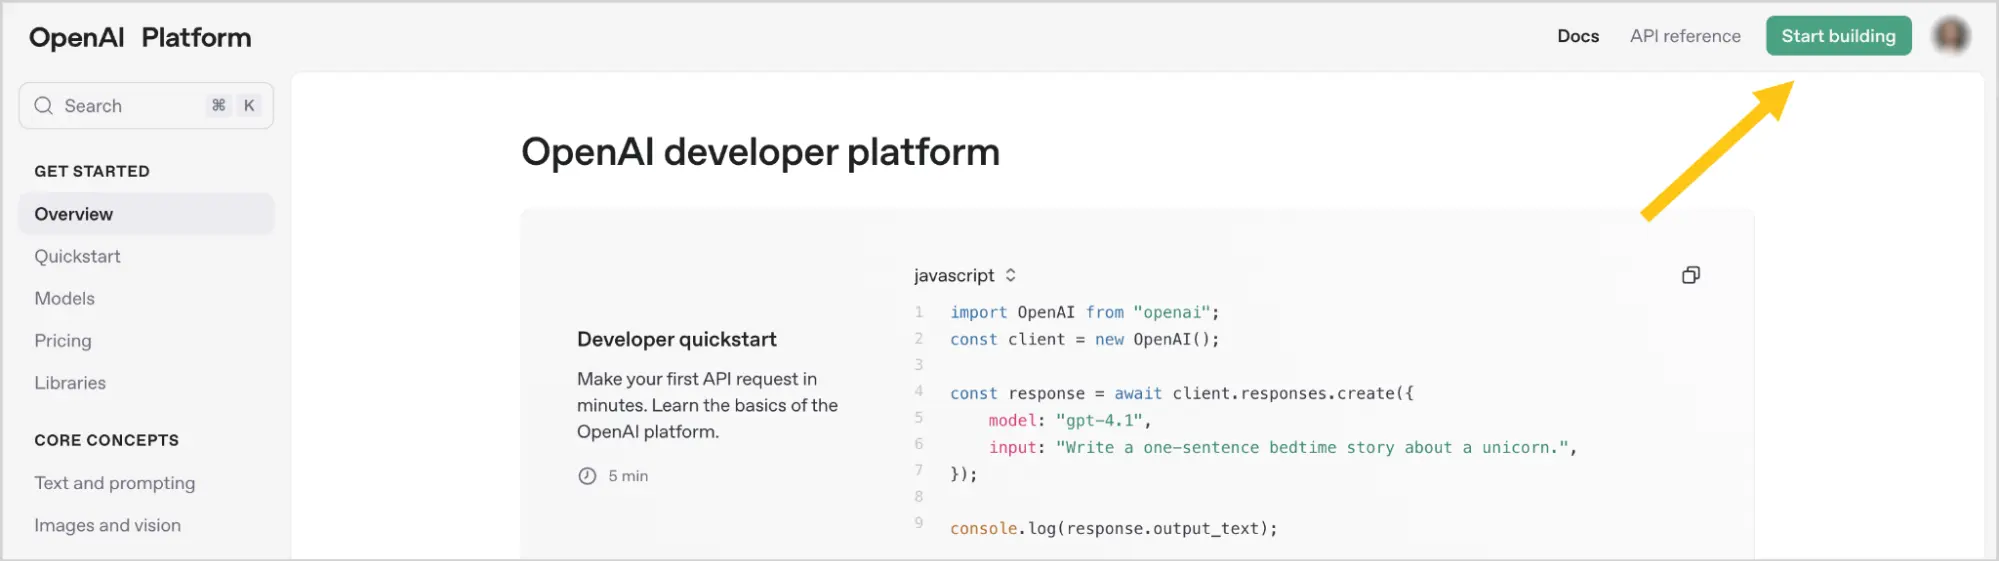The image size is (1999, 562).
Task: Click the GET STARTED section header
Action: tap(92, 171)
